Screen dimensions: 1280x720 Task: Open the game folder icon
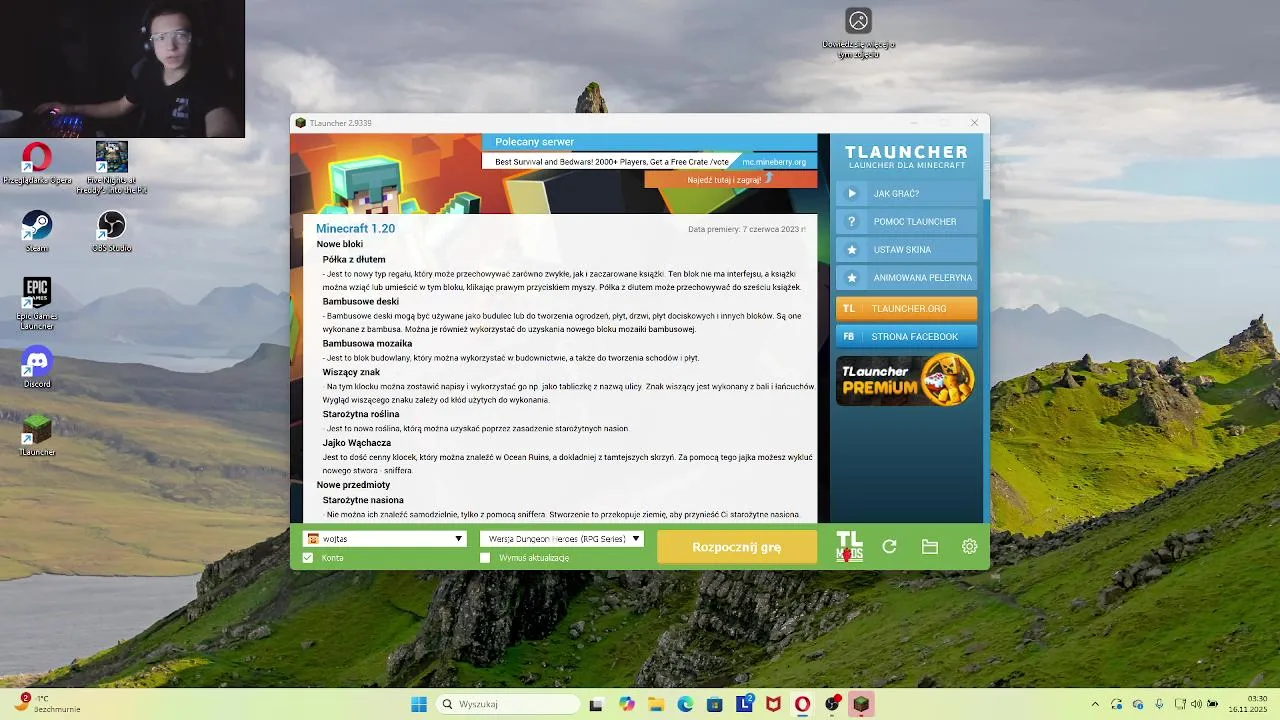930,547
